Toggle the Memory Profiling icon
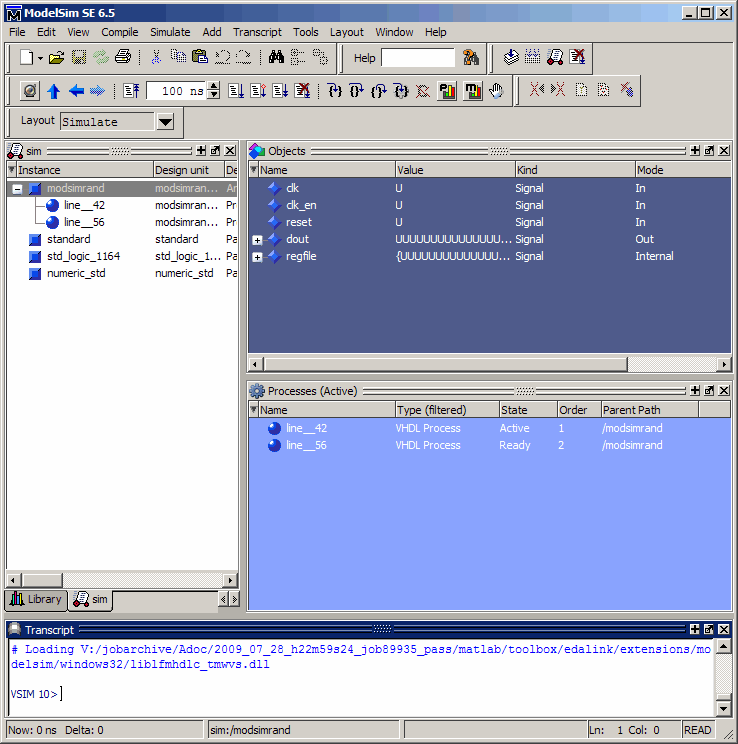The width and height of the screenshot is (738, 744). point(473,91)
